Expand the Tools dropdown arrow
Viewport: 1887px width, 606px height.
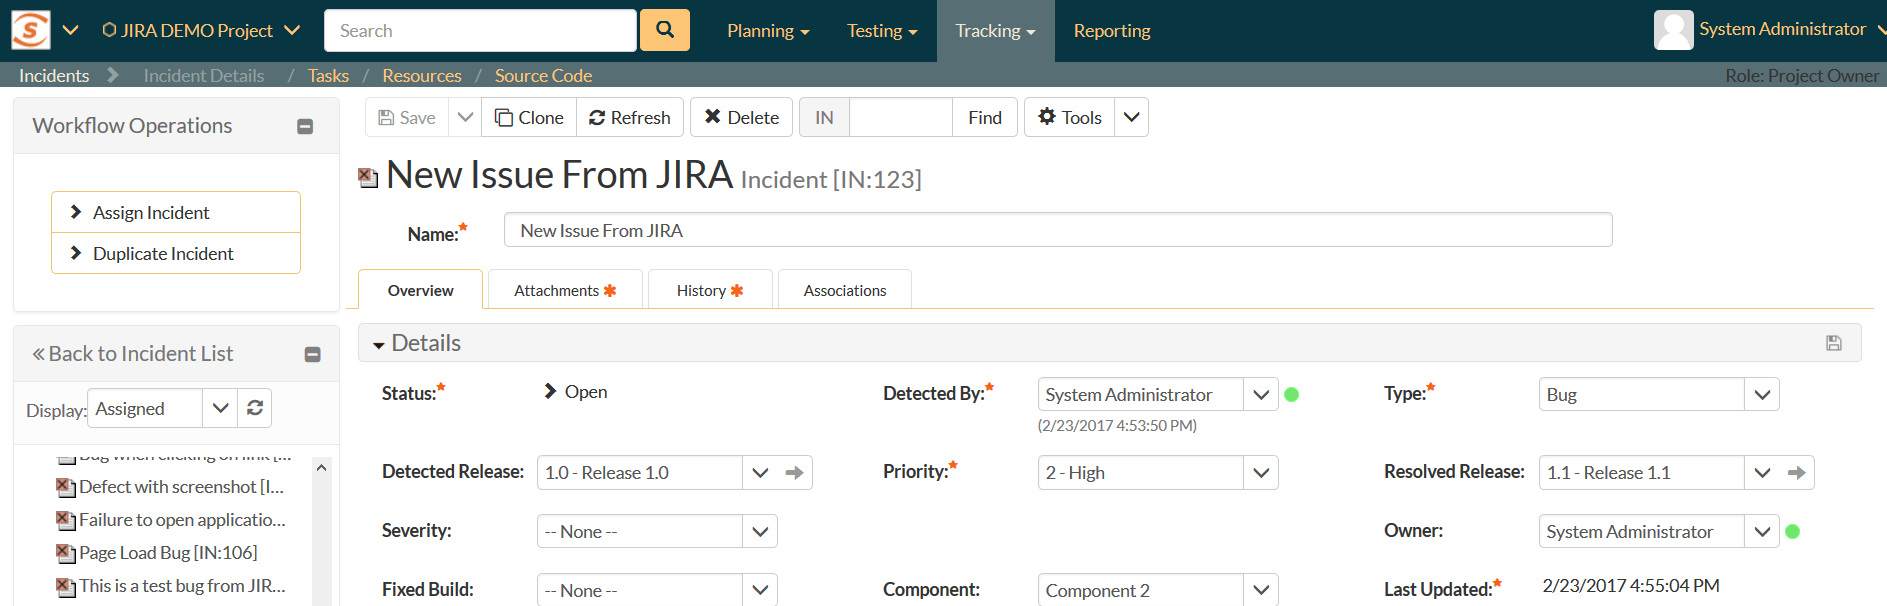pos(1131,117)
